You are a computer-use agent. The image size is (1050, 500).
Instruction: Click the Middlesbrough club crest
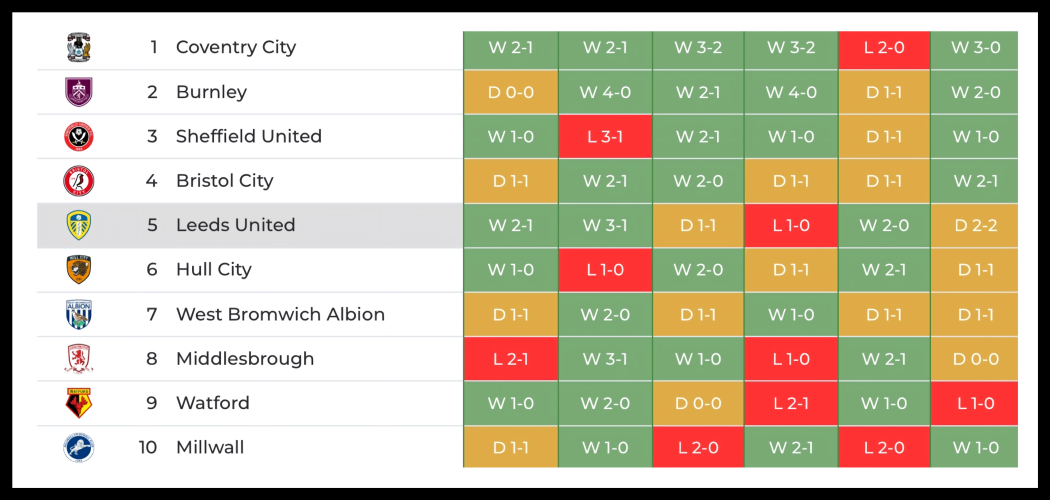(79, 359)
